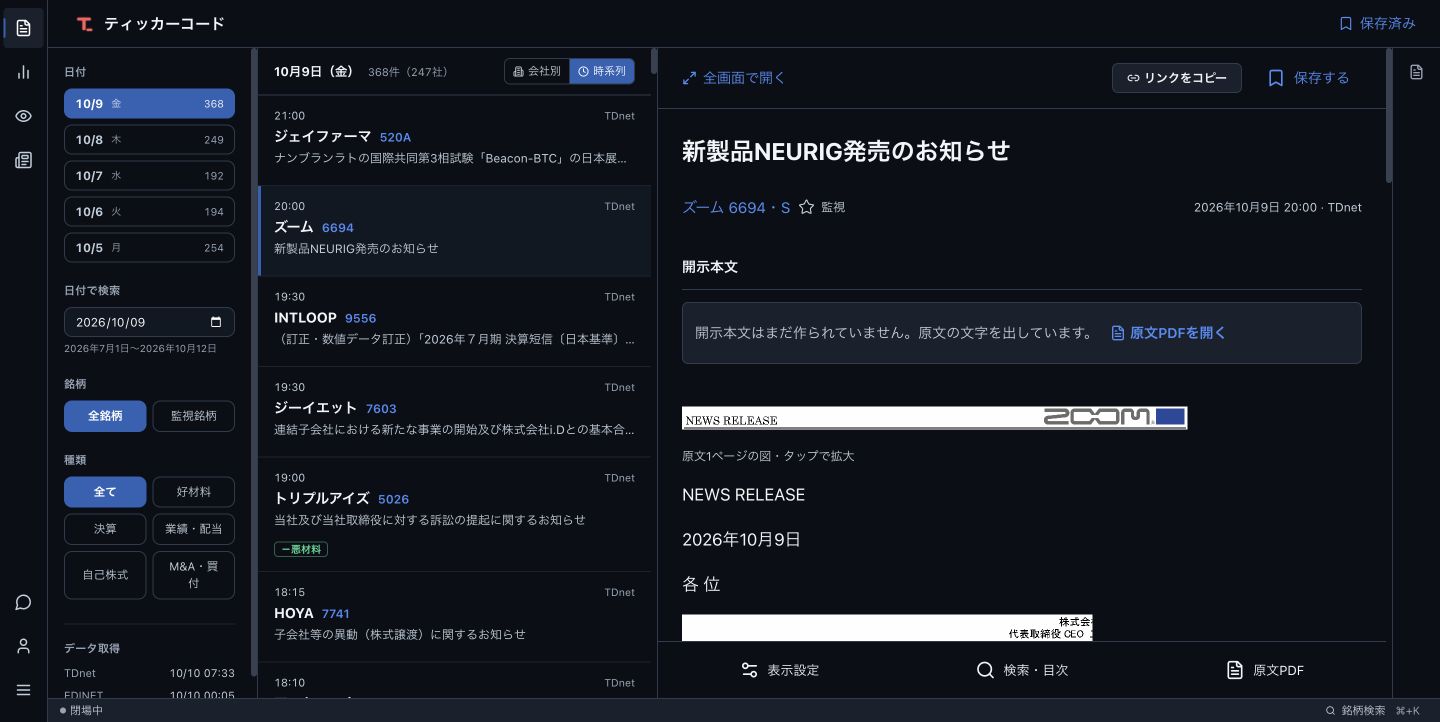Open 原文PDFを開く link
This screenshot has height=722, width=1440.
(1168, 333)
